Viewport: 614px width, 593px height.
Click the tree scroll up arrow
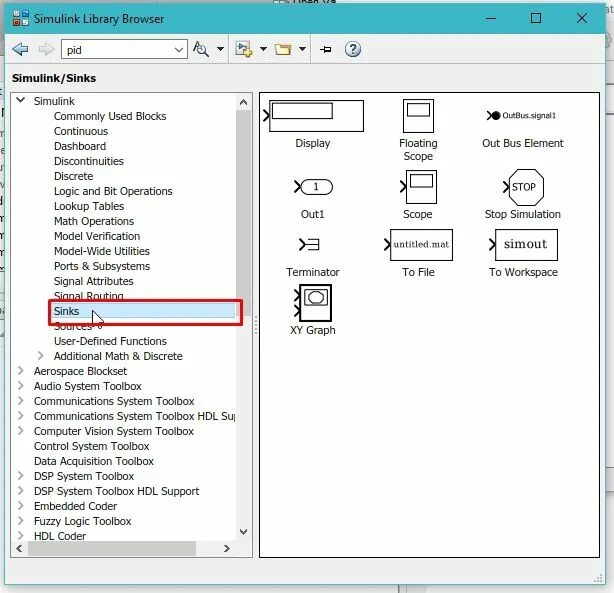click(x=243, y=102)
